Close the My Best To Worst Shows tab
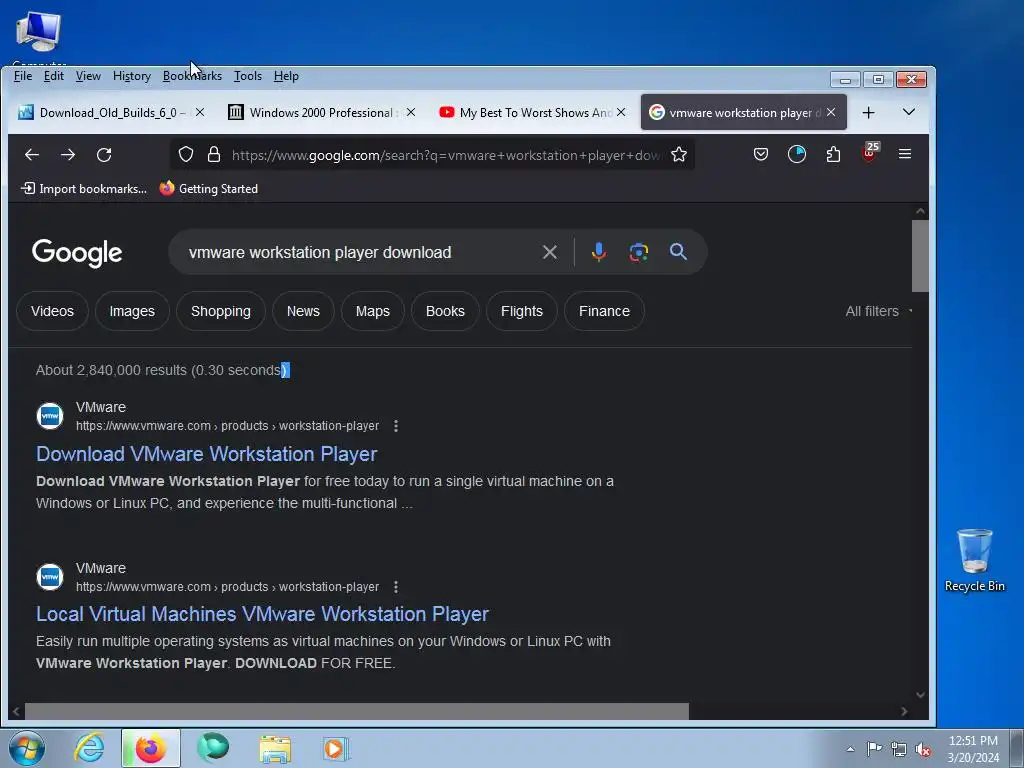Viewport: 1024px width, 768px height. tap(621, 112)
